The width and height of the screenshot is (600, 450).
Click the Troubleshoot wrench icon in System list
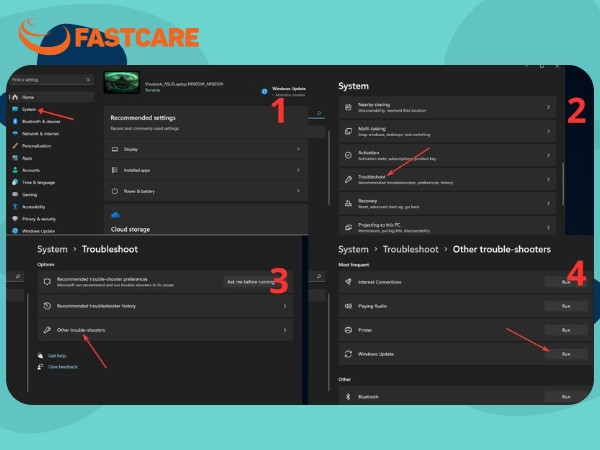coord(348,179)
